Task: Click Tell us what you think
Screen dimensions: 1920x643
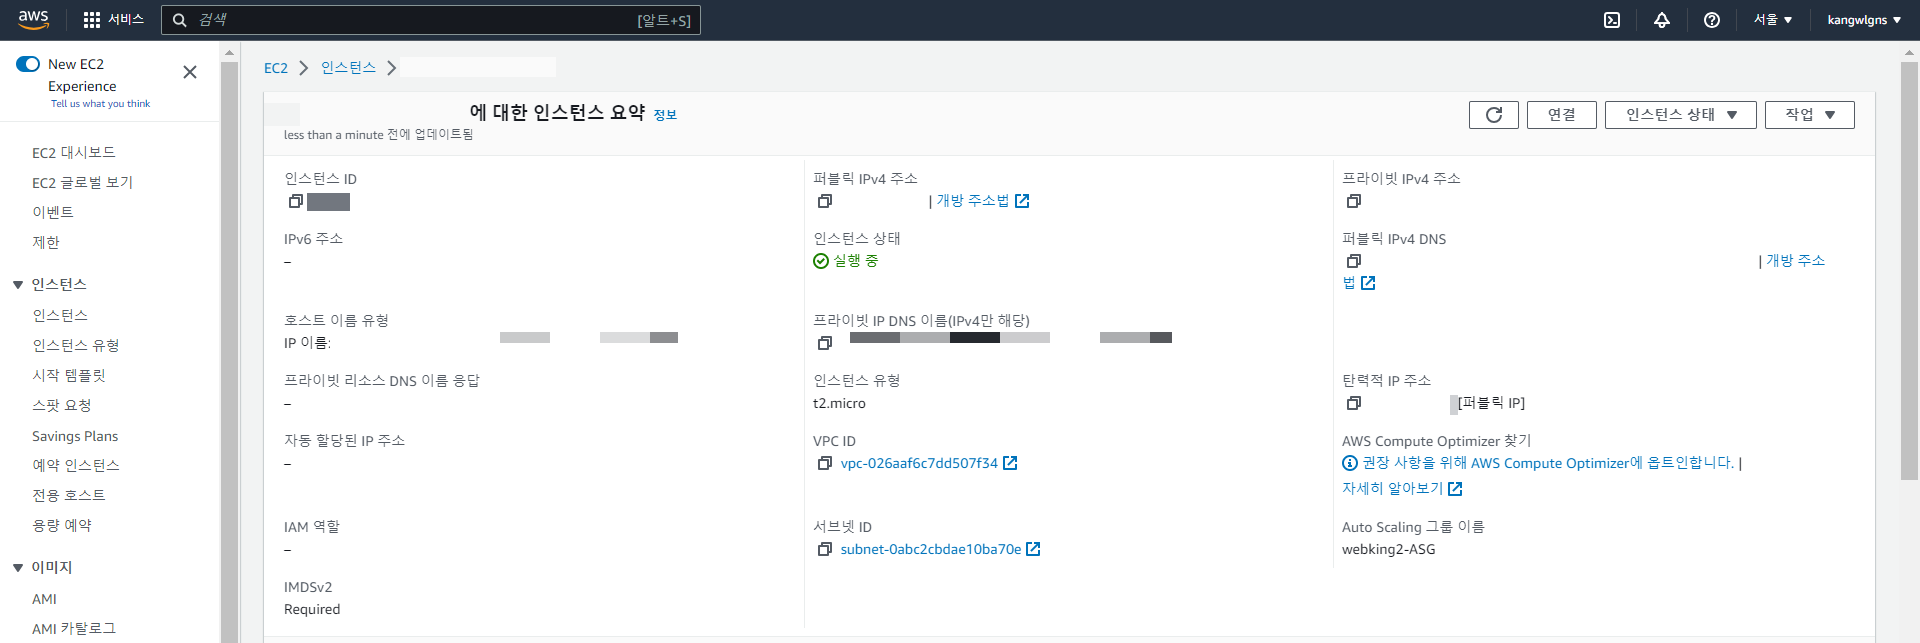Action: pyautogui.click(x=100, y=104)
